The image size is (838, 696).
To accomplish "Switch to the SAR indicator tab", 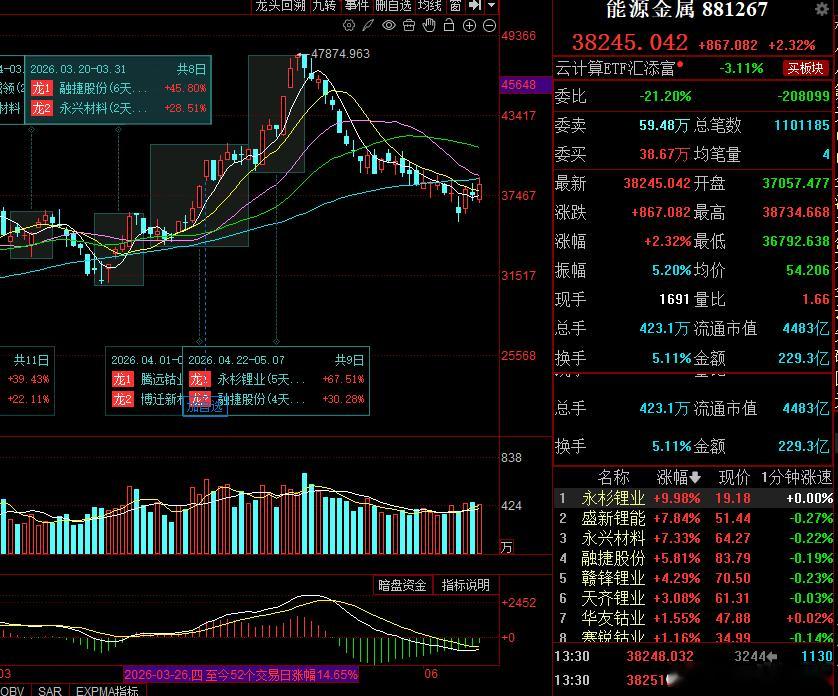I will (x=50, y=691).
